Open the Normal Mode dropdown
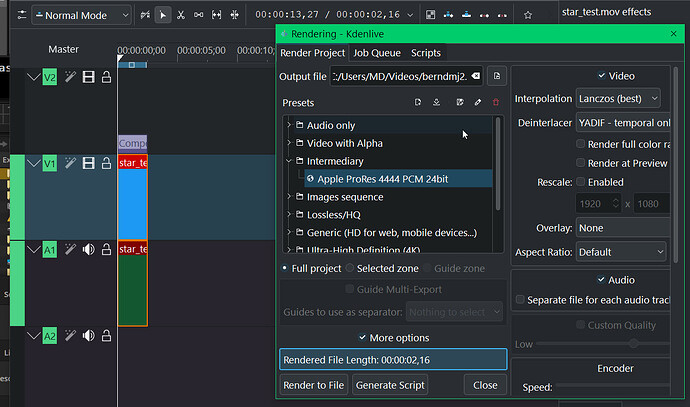This screenshot has width=690, height=407. click(x=82, y=15)
